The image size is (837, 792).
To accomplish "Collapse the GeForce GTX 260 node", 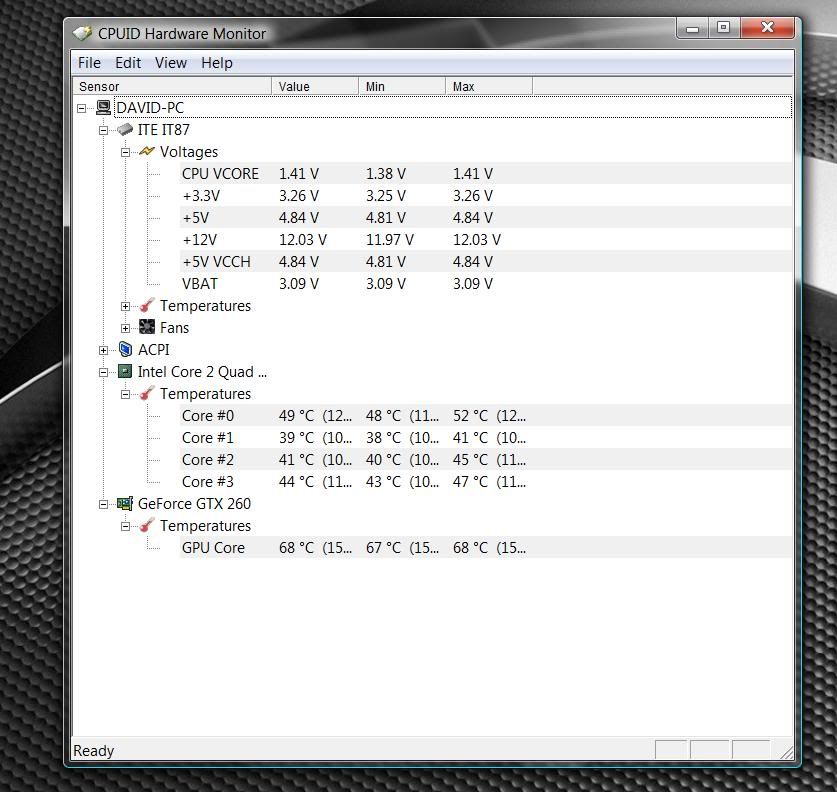I will pos(104,504).
